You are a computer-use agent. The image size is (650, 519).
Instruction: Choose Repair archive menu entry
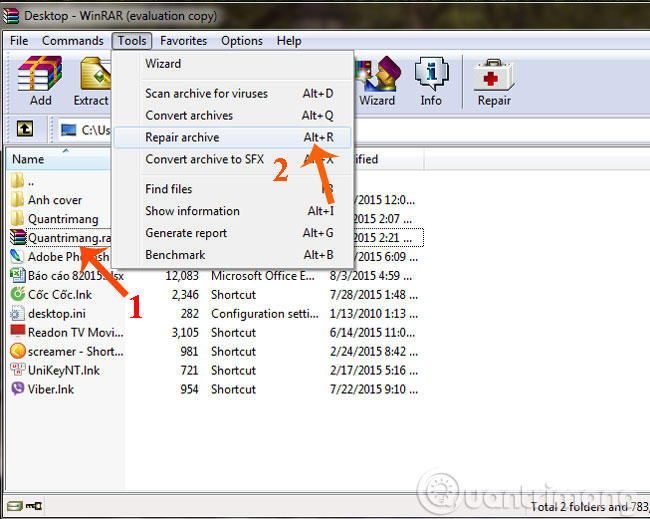[232, 137]
